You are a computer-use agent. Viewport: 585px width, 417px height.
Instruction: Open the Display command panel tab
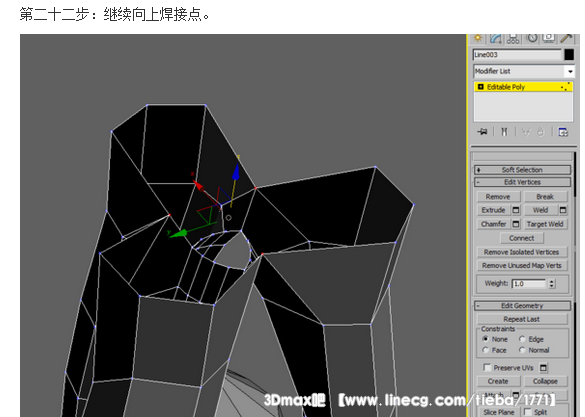click(x=548, y=38)
